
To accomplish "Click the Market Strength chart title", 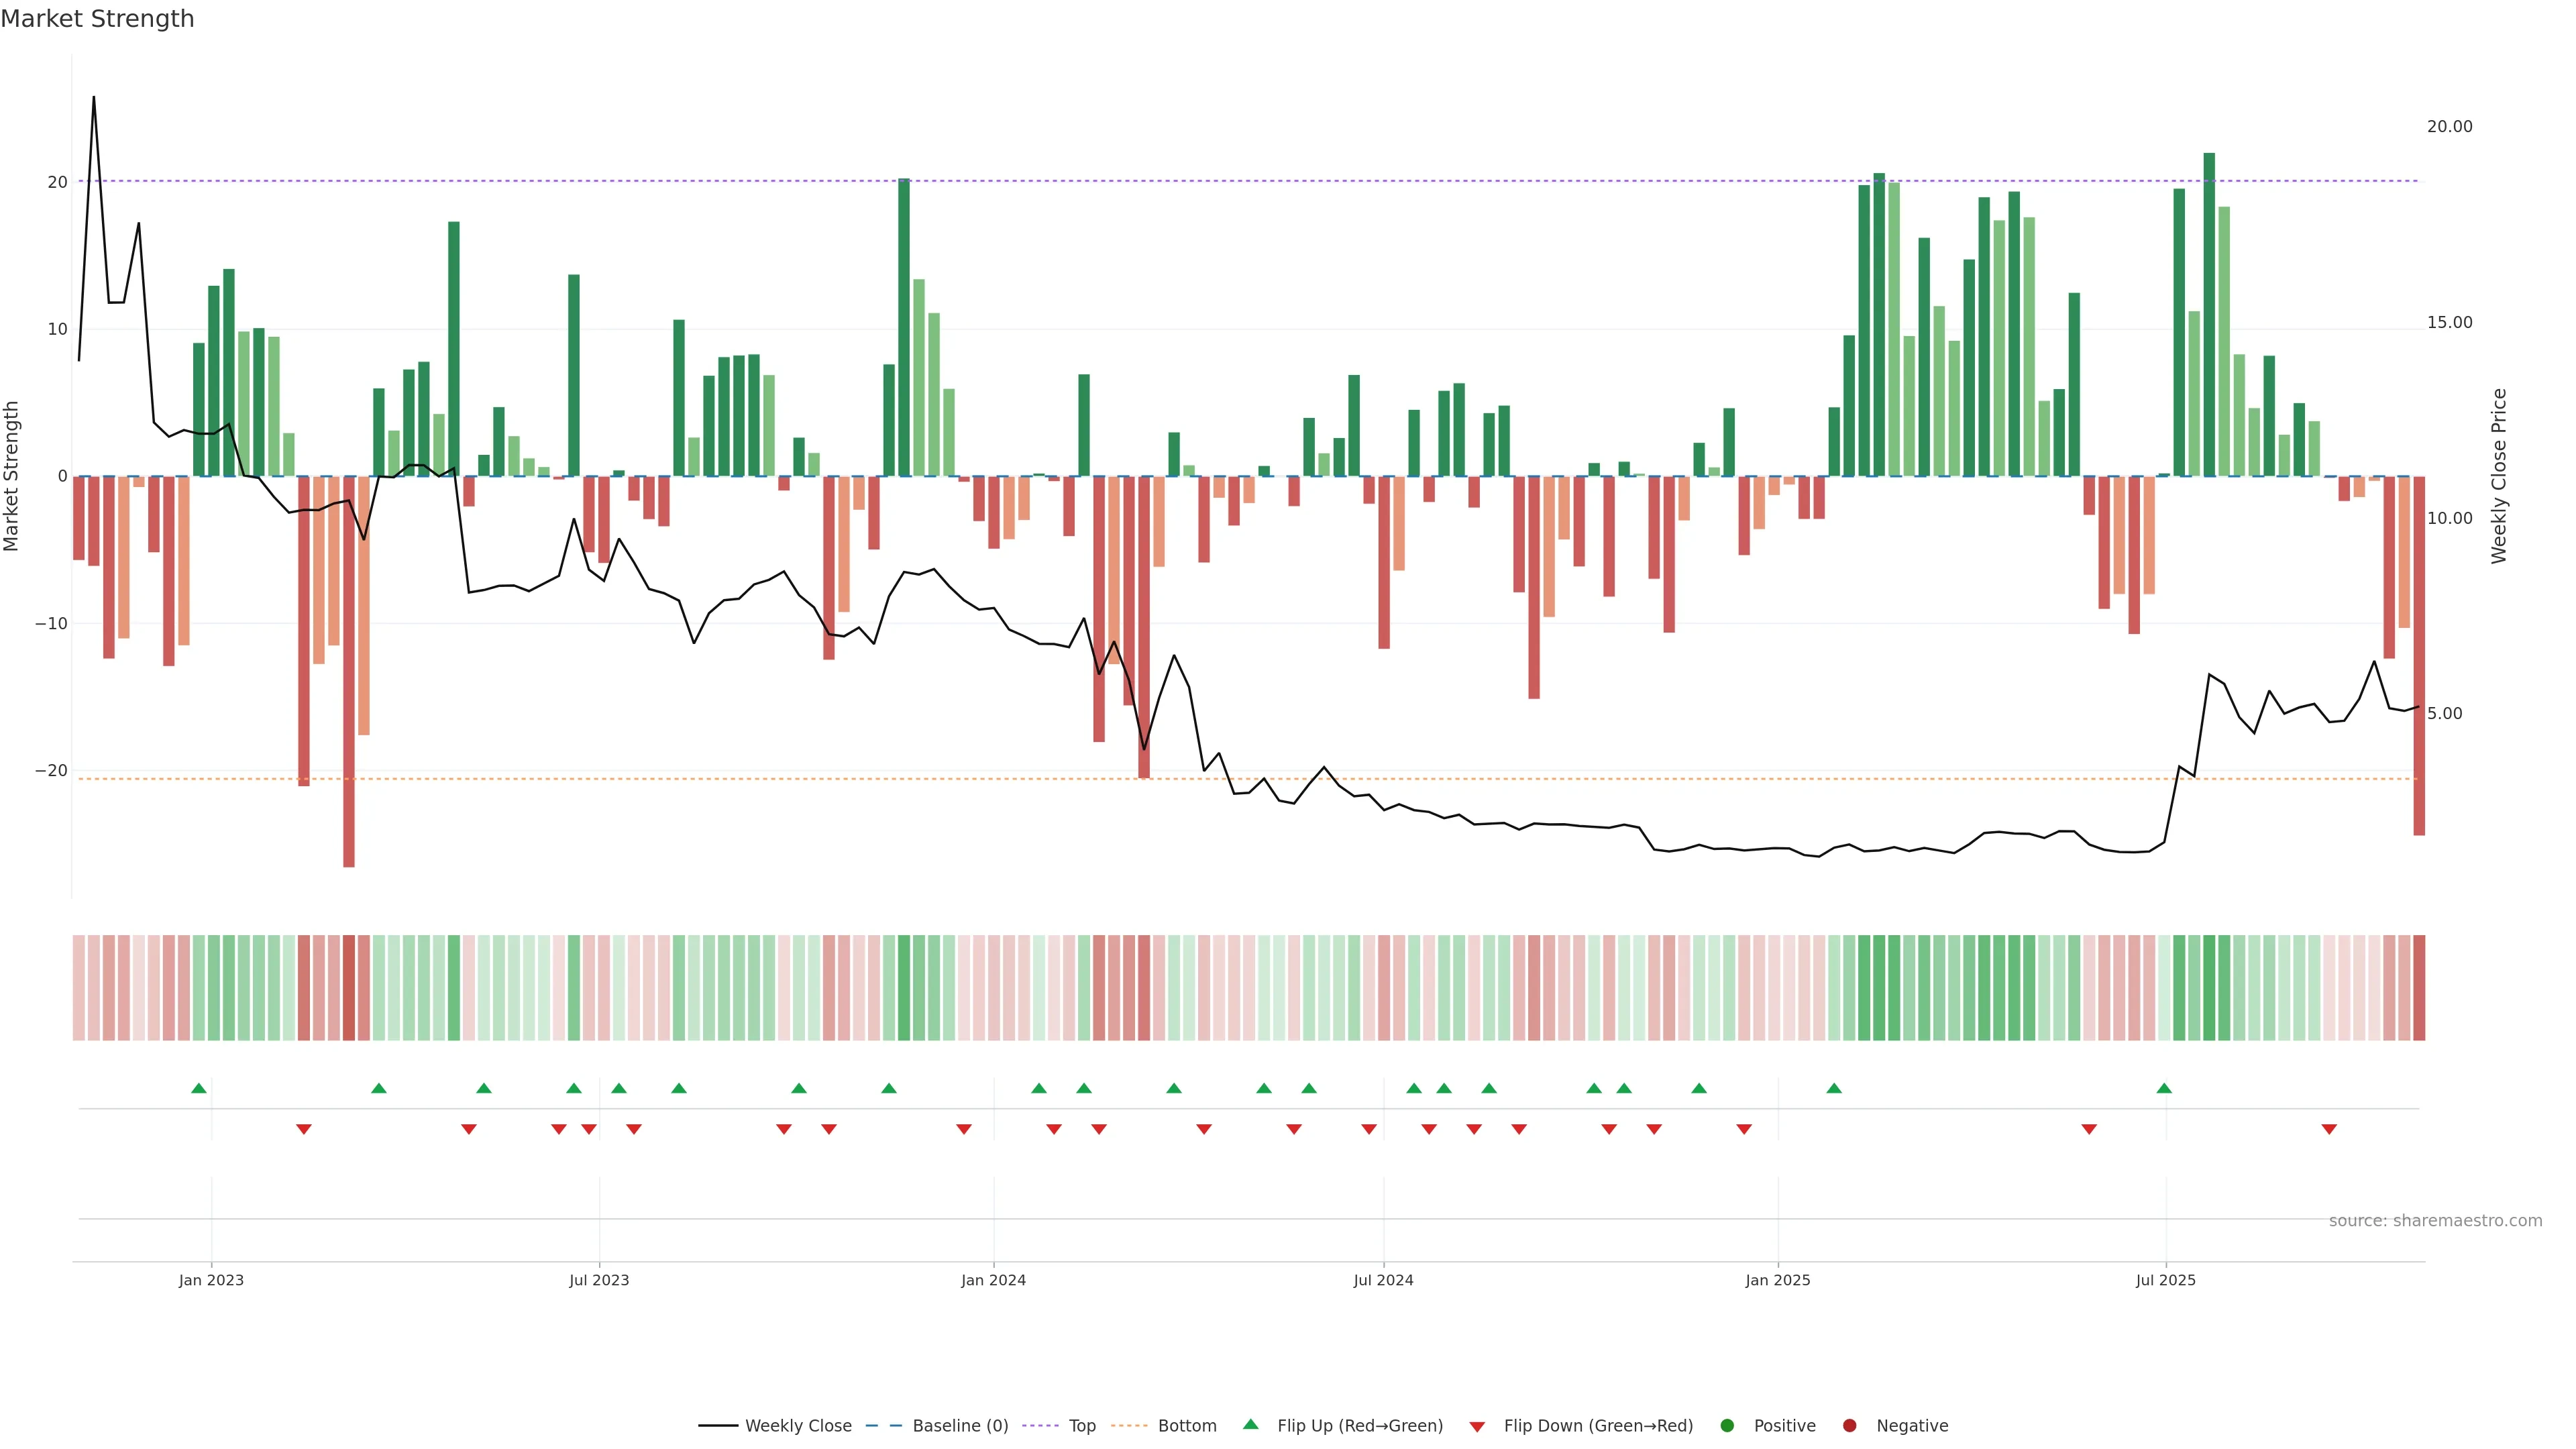I will click(97, 19).
